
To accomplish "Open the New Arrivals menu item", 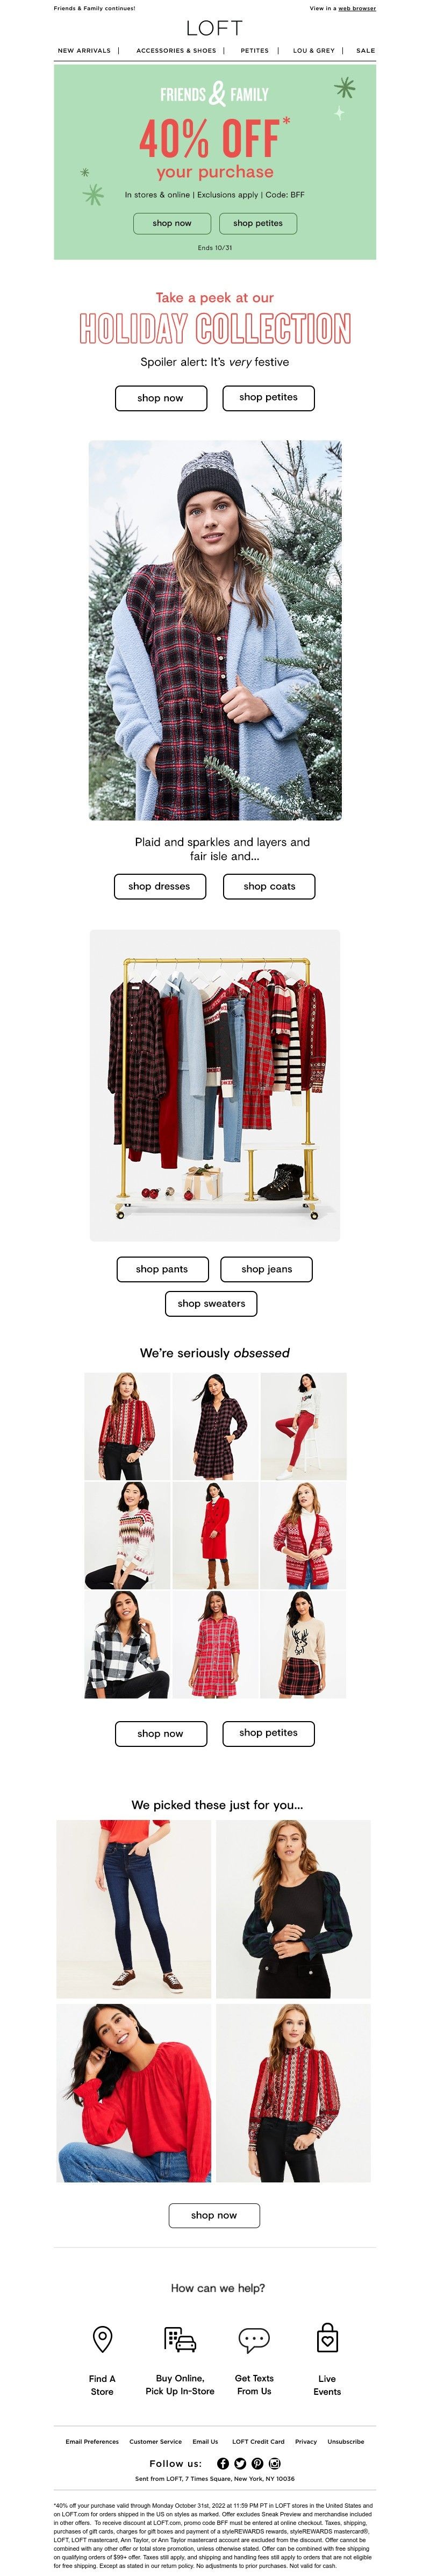I will [x=84, y=50].
